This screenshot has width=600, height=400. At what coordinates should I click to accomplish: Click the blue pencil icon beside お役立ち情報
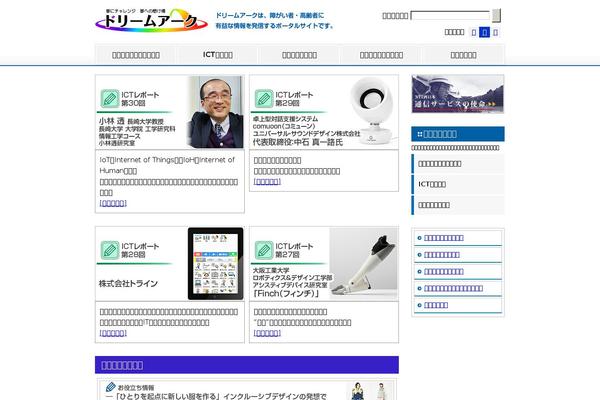coord(111,387)
